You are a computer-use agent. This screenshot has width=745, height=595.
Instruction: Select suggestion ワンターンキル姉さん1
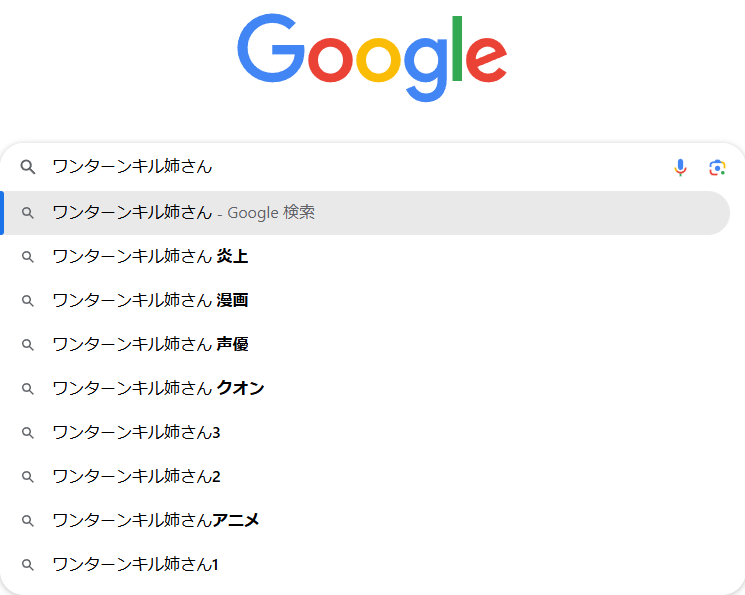[365, 564]
